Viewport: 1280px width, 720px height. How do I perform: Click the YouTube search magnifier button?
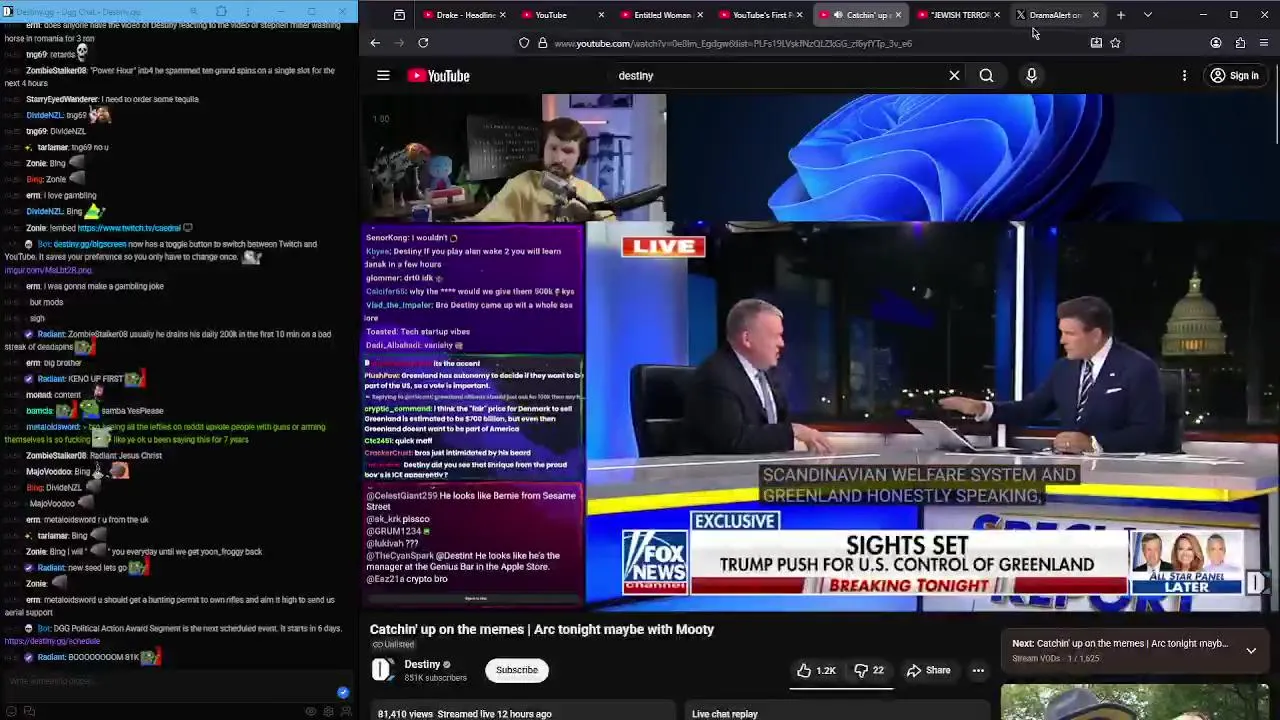tap(986, 75)
